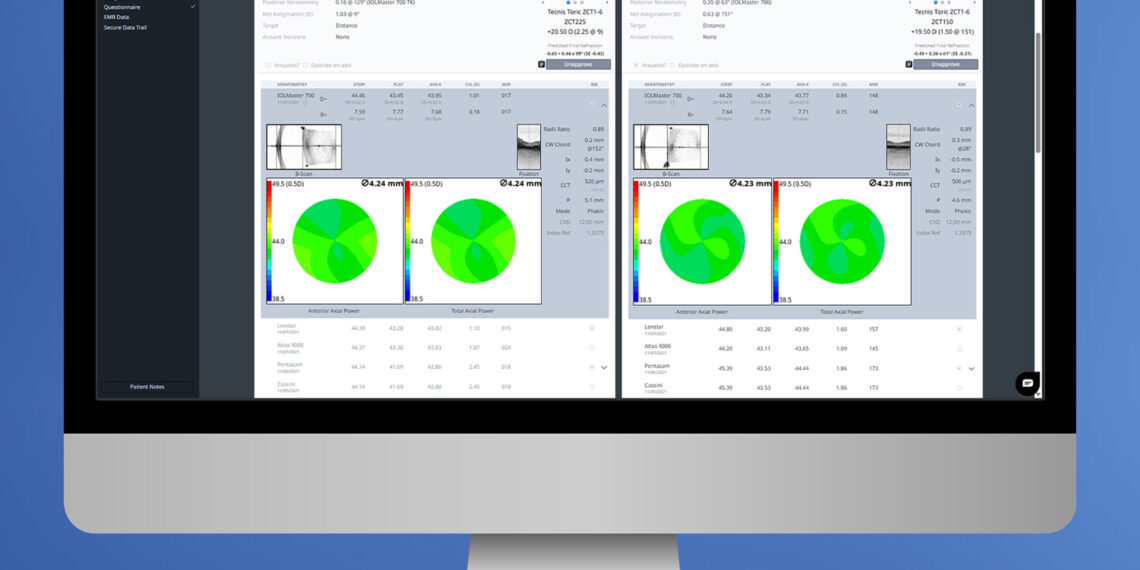Toggle checkbox on right Pentacam row
This screenshot has height=570, width=1140.
(959, 369)
